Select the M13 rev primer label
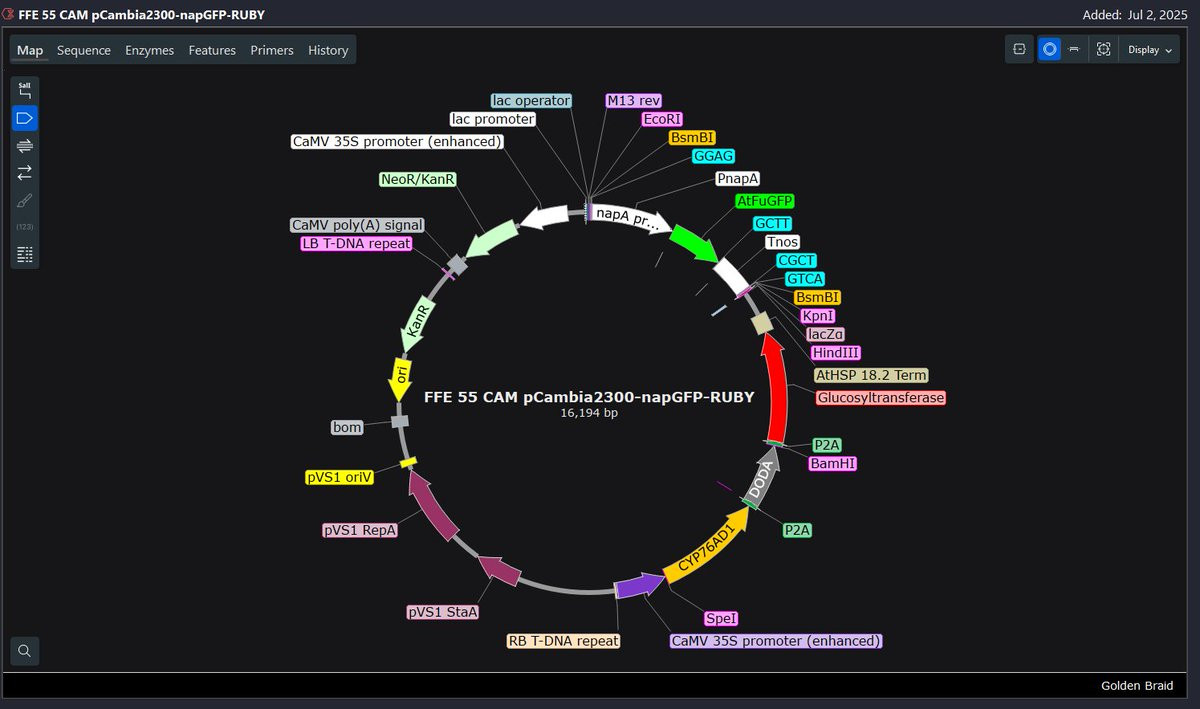Image resolution: width=1200 pixels, height=709 pixels. (x=634, y=100)
